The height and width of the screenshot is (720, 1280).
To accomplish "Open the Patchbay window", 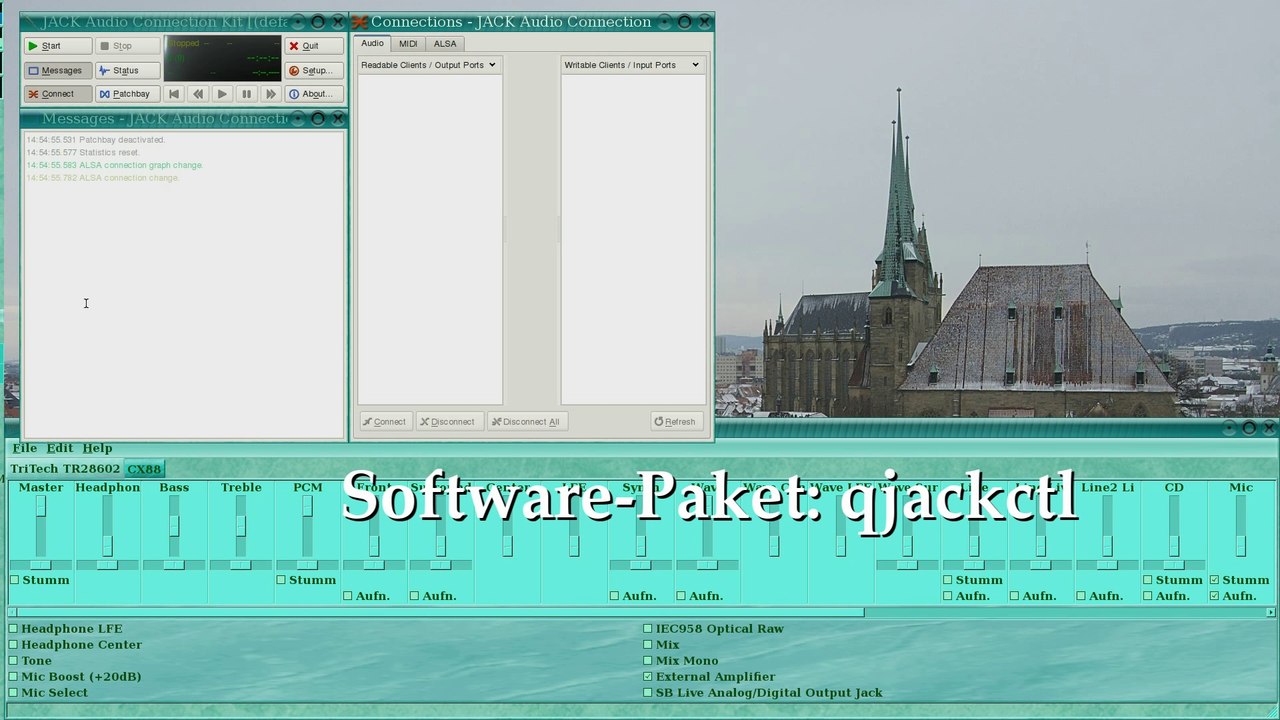I will tap(126, 94).
